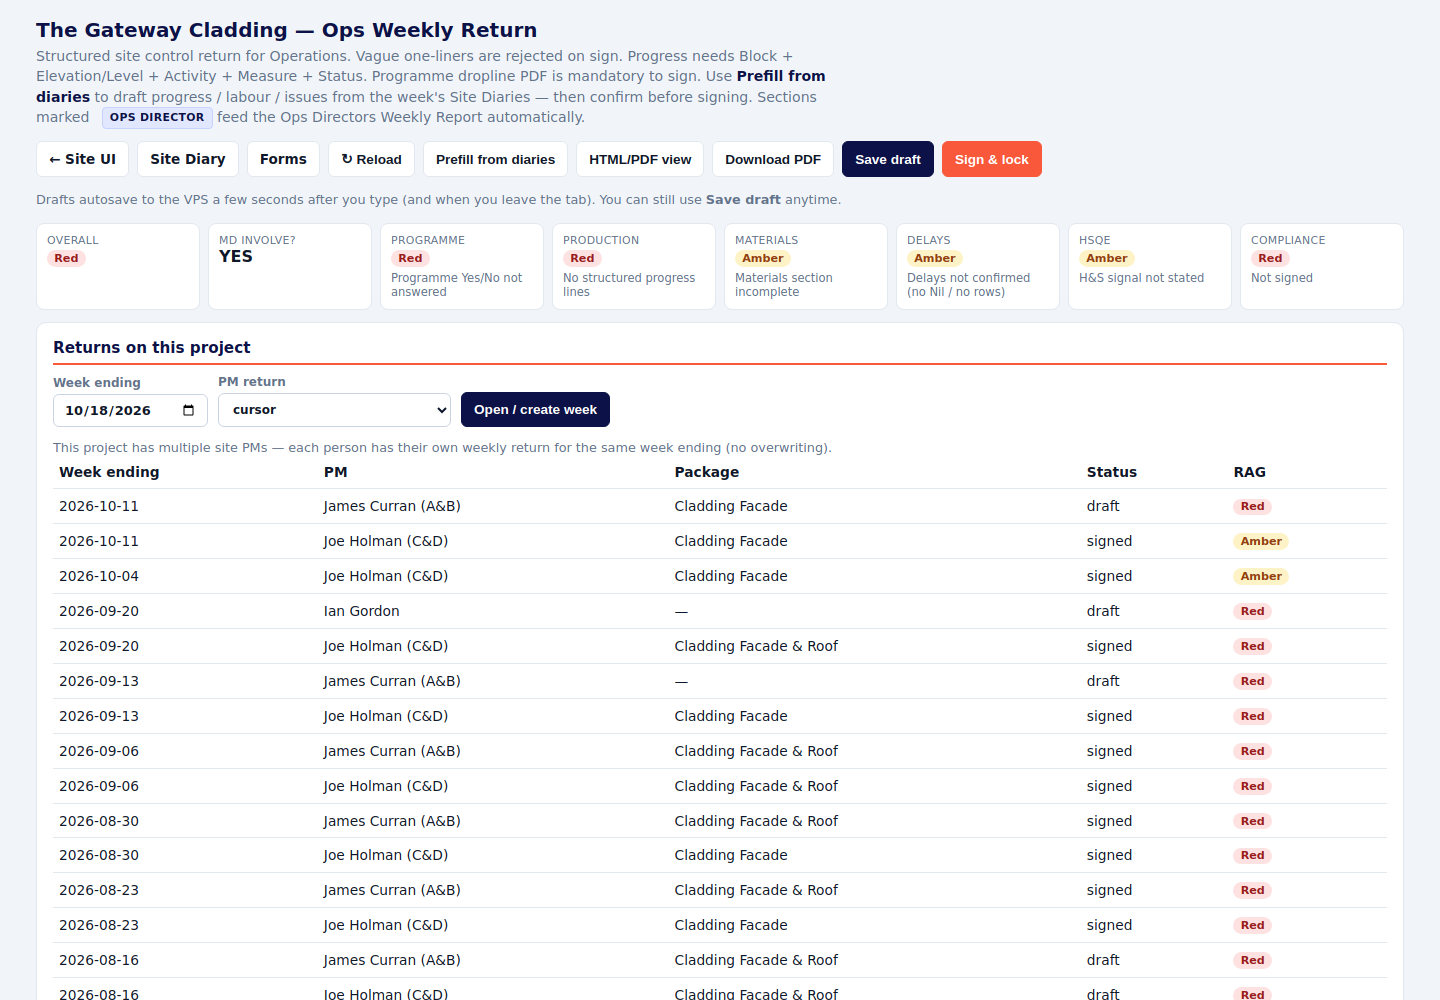Image resolution: width=1440 pixels, height=1000 pixels.
Task: Save the draft return
Action: 888,159
